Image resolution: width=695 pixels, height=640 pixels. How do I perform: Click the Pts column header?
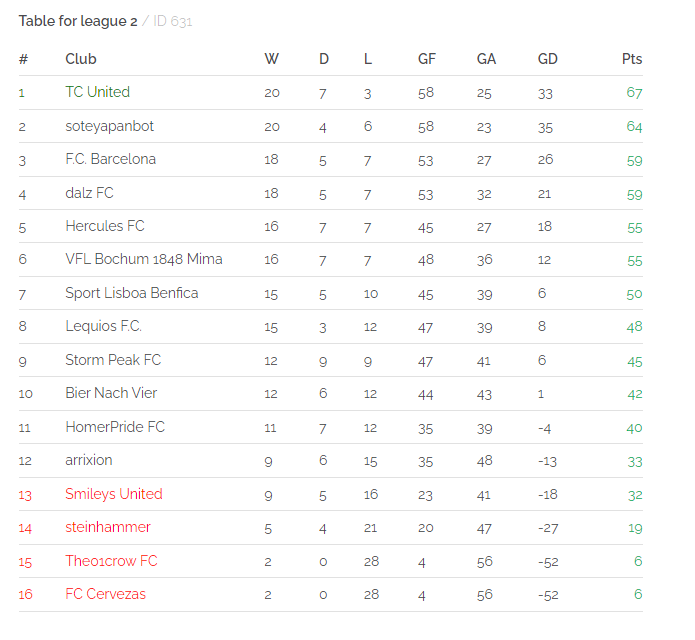[632, 59]
